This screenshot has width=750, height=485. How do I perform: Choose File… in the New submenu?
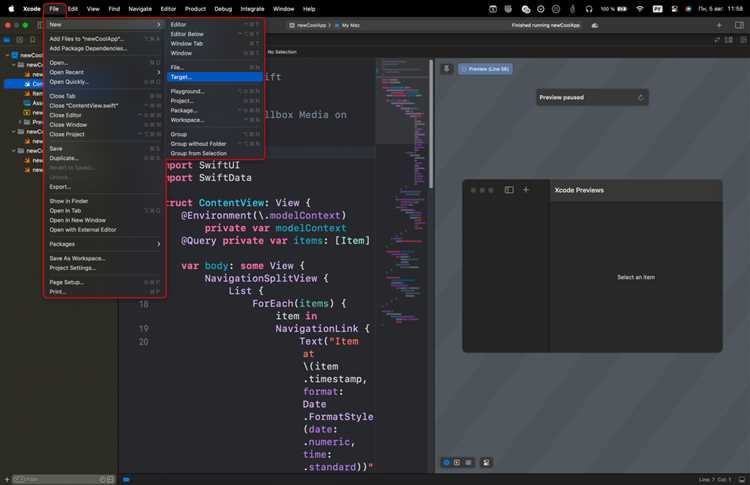(215, 67)
